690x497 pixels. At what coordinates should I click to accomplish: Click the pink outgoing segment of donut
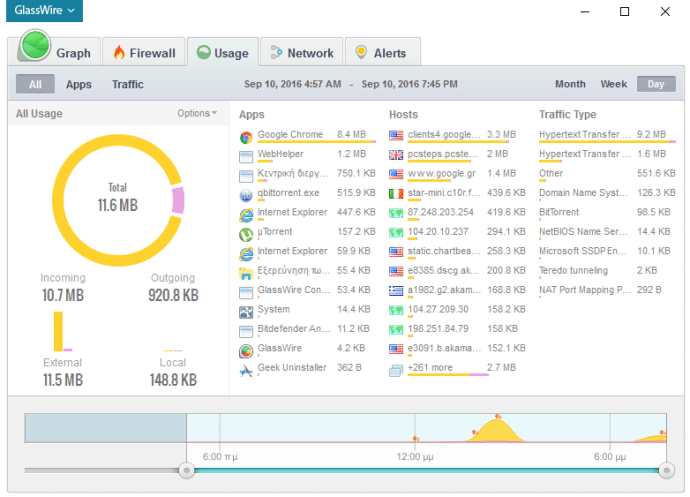coord(178,200)
